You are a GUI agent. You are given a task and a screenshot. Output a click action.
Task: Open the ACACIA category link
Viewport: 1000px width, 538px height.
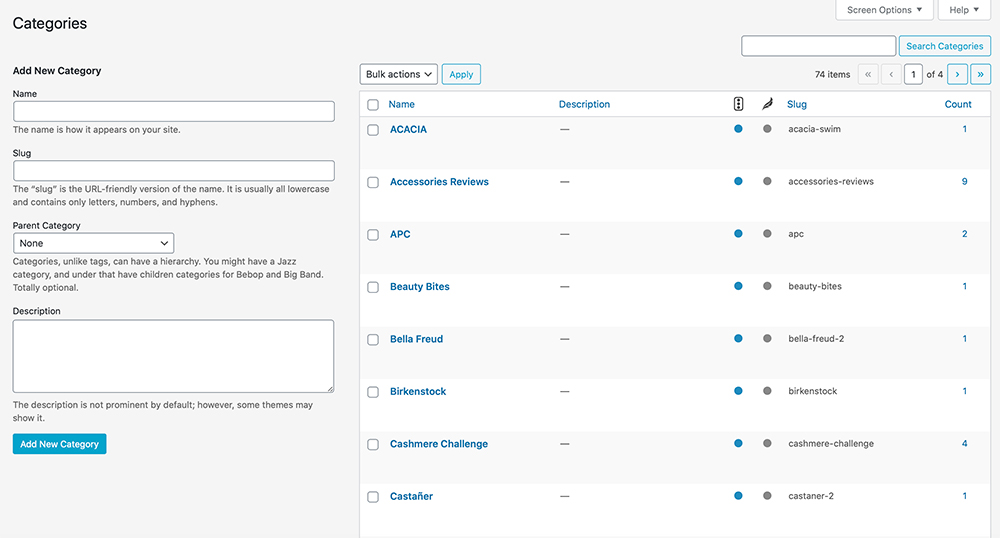(x=408, y=129)
